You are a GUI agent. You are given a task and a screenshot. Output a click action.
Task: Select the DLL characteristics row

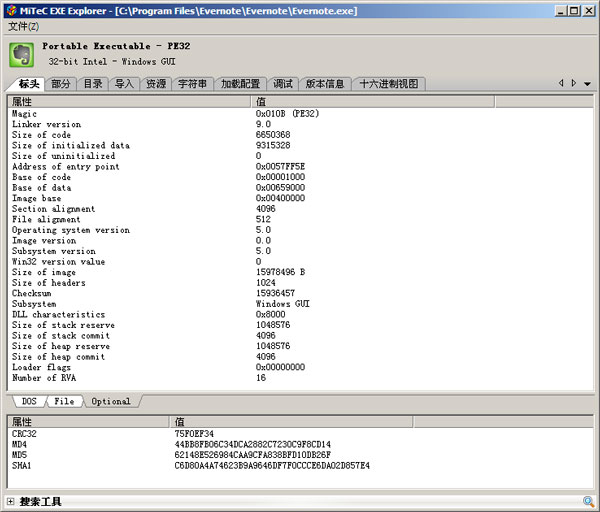(300, 314)
